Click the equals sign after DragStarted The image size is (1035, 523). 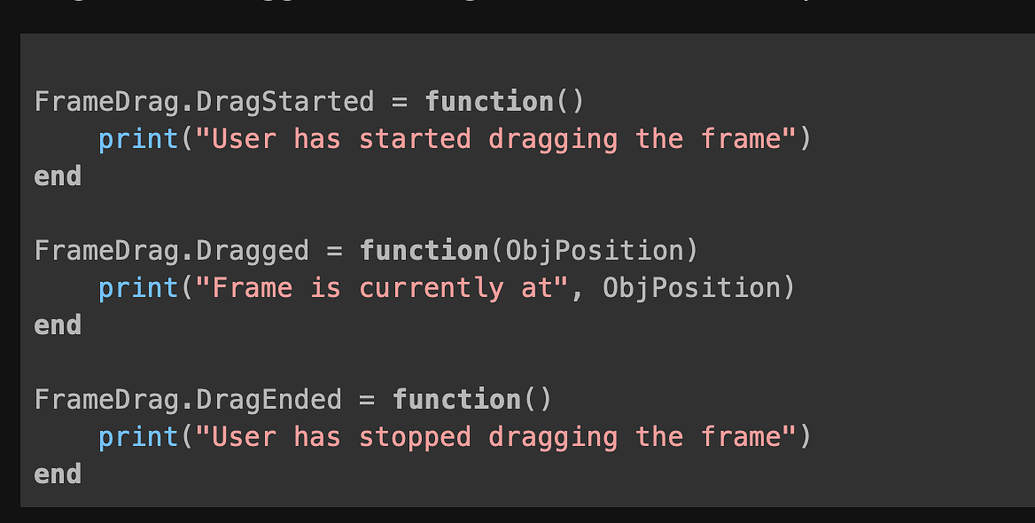pos(399,102)
